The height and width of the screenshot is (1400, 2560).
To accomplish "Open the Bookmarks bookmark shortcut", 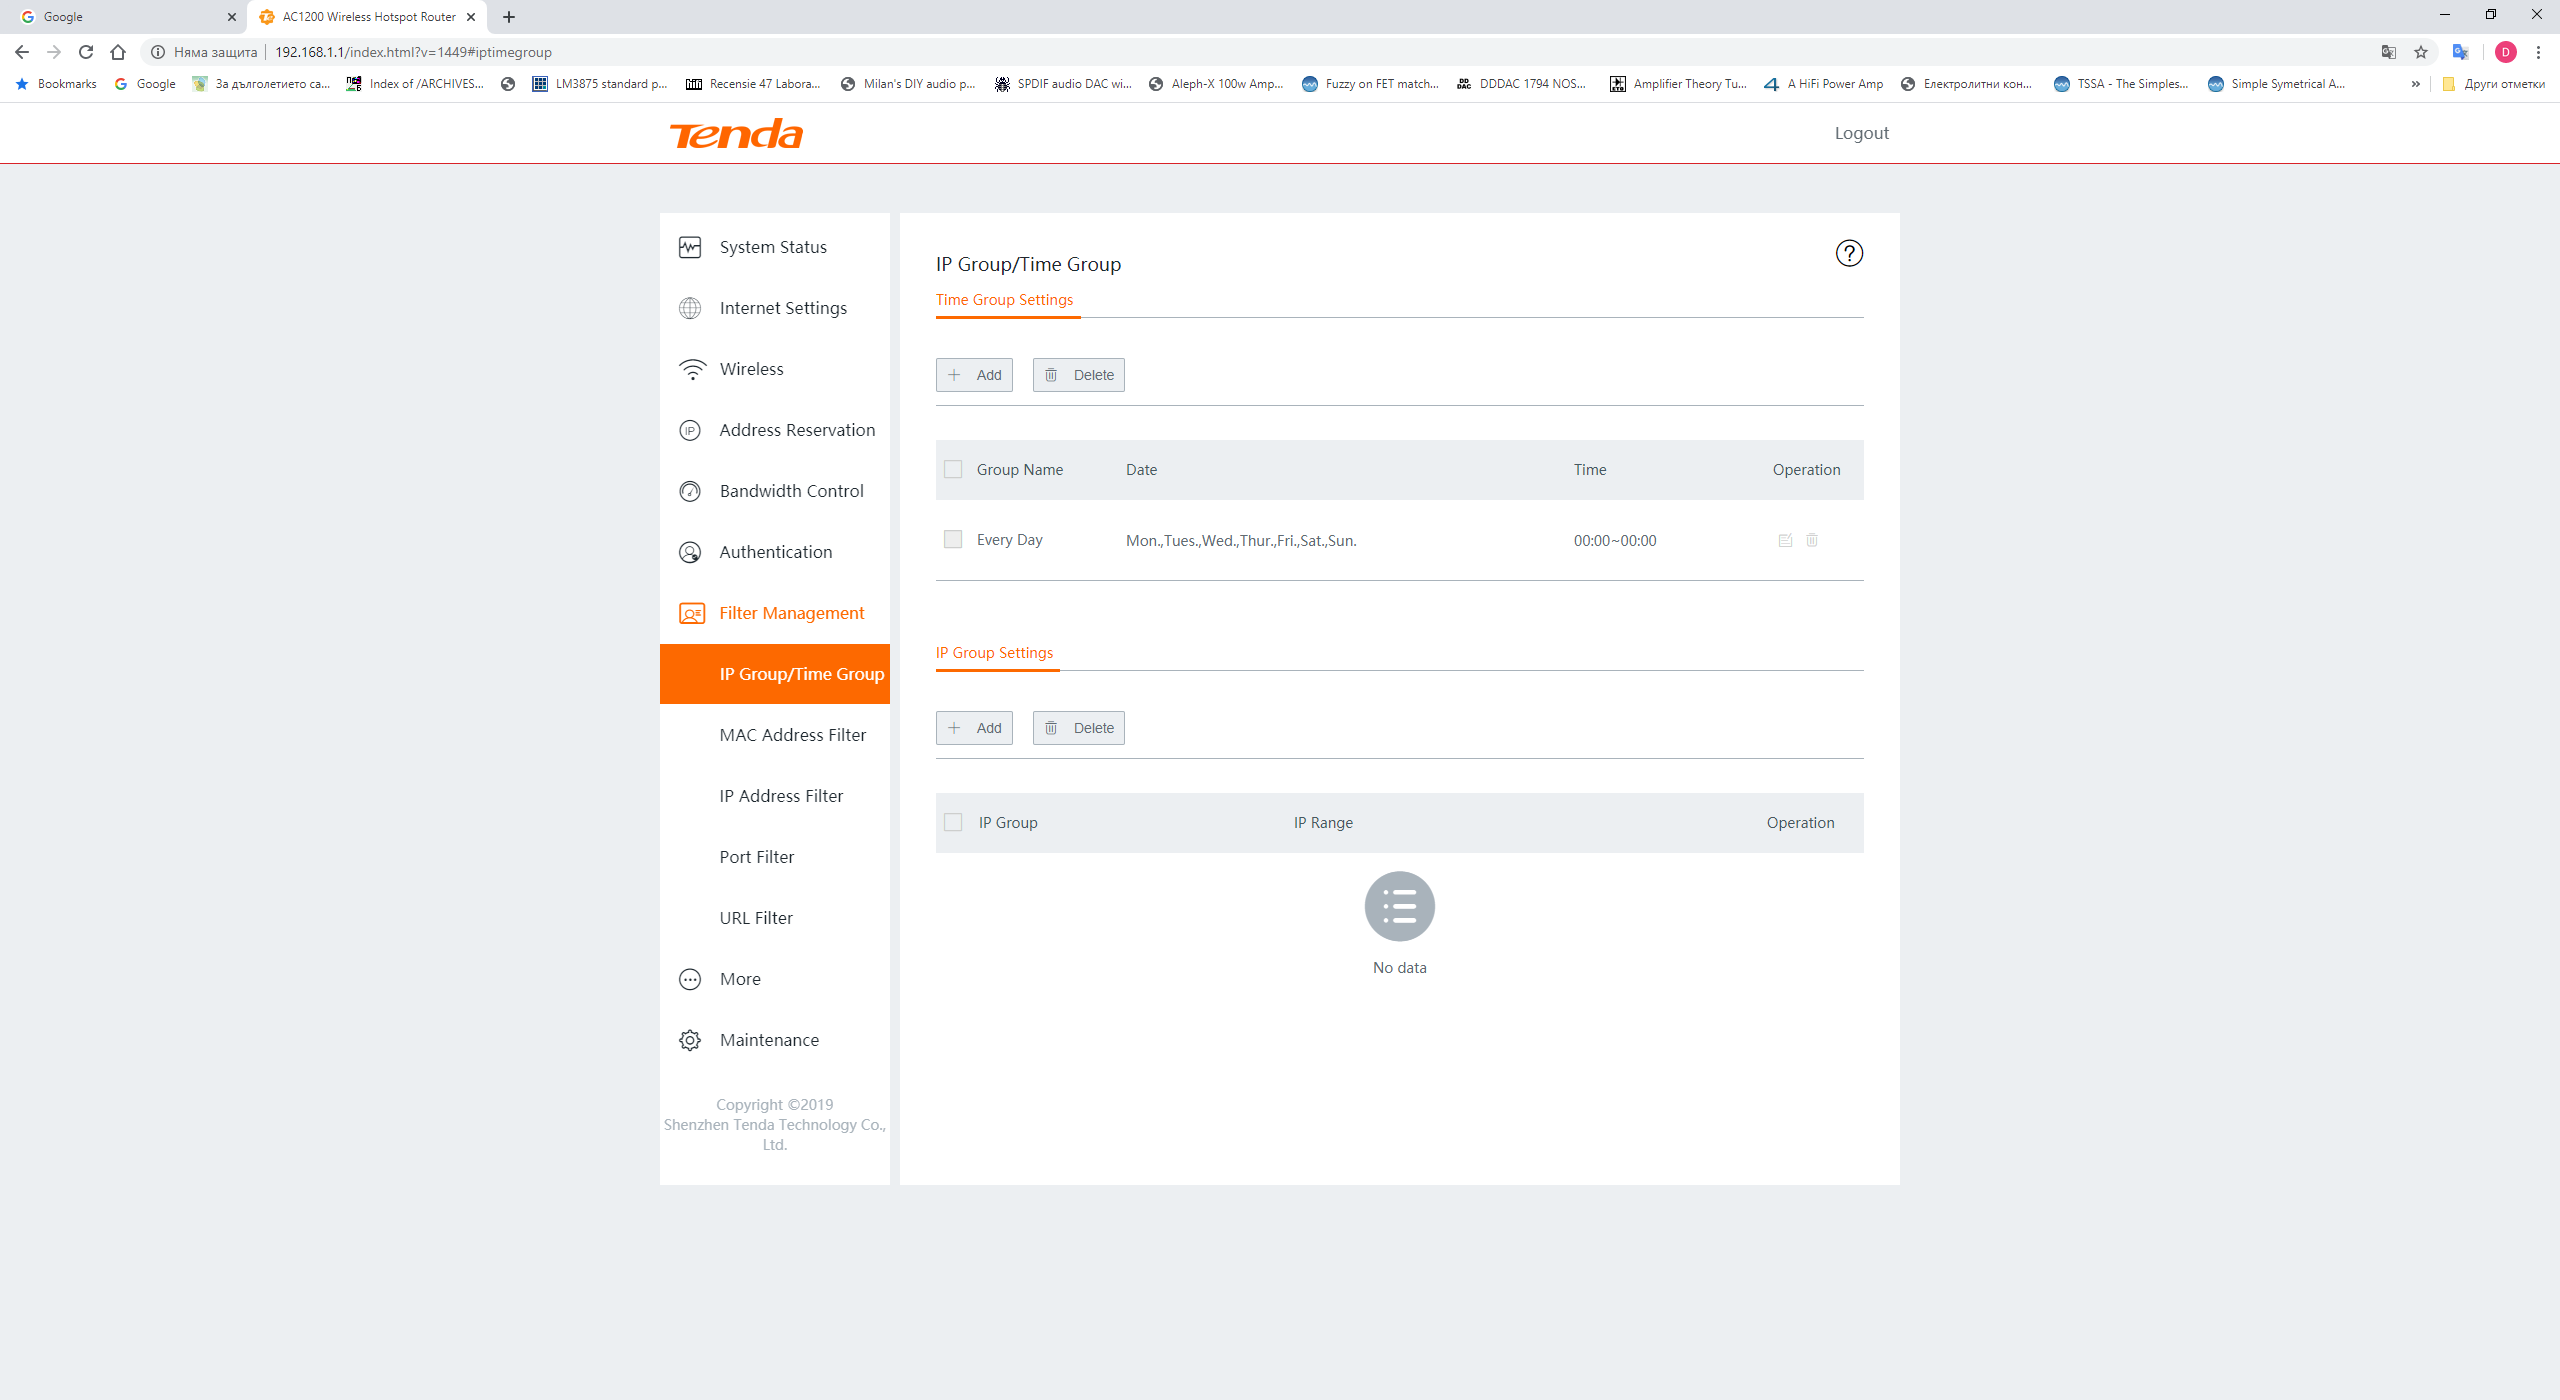I will coord(56,84).
